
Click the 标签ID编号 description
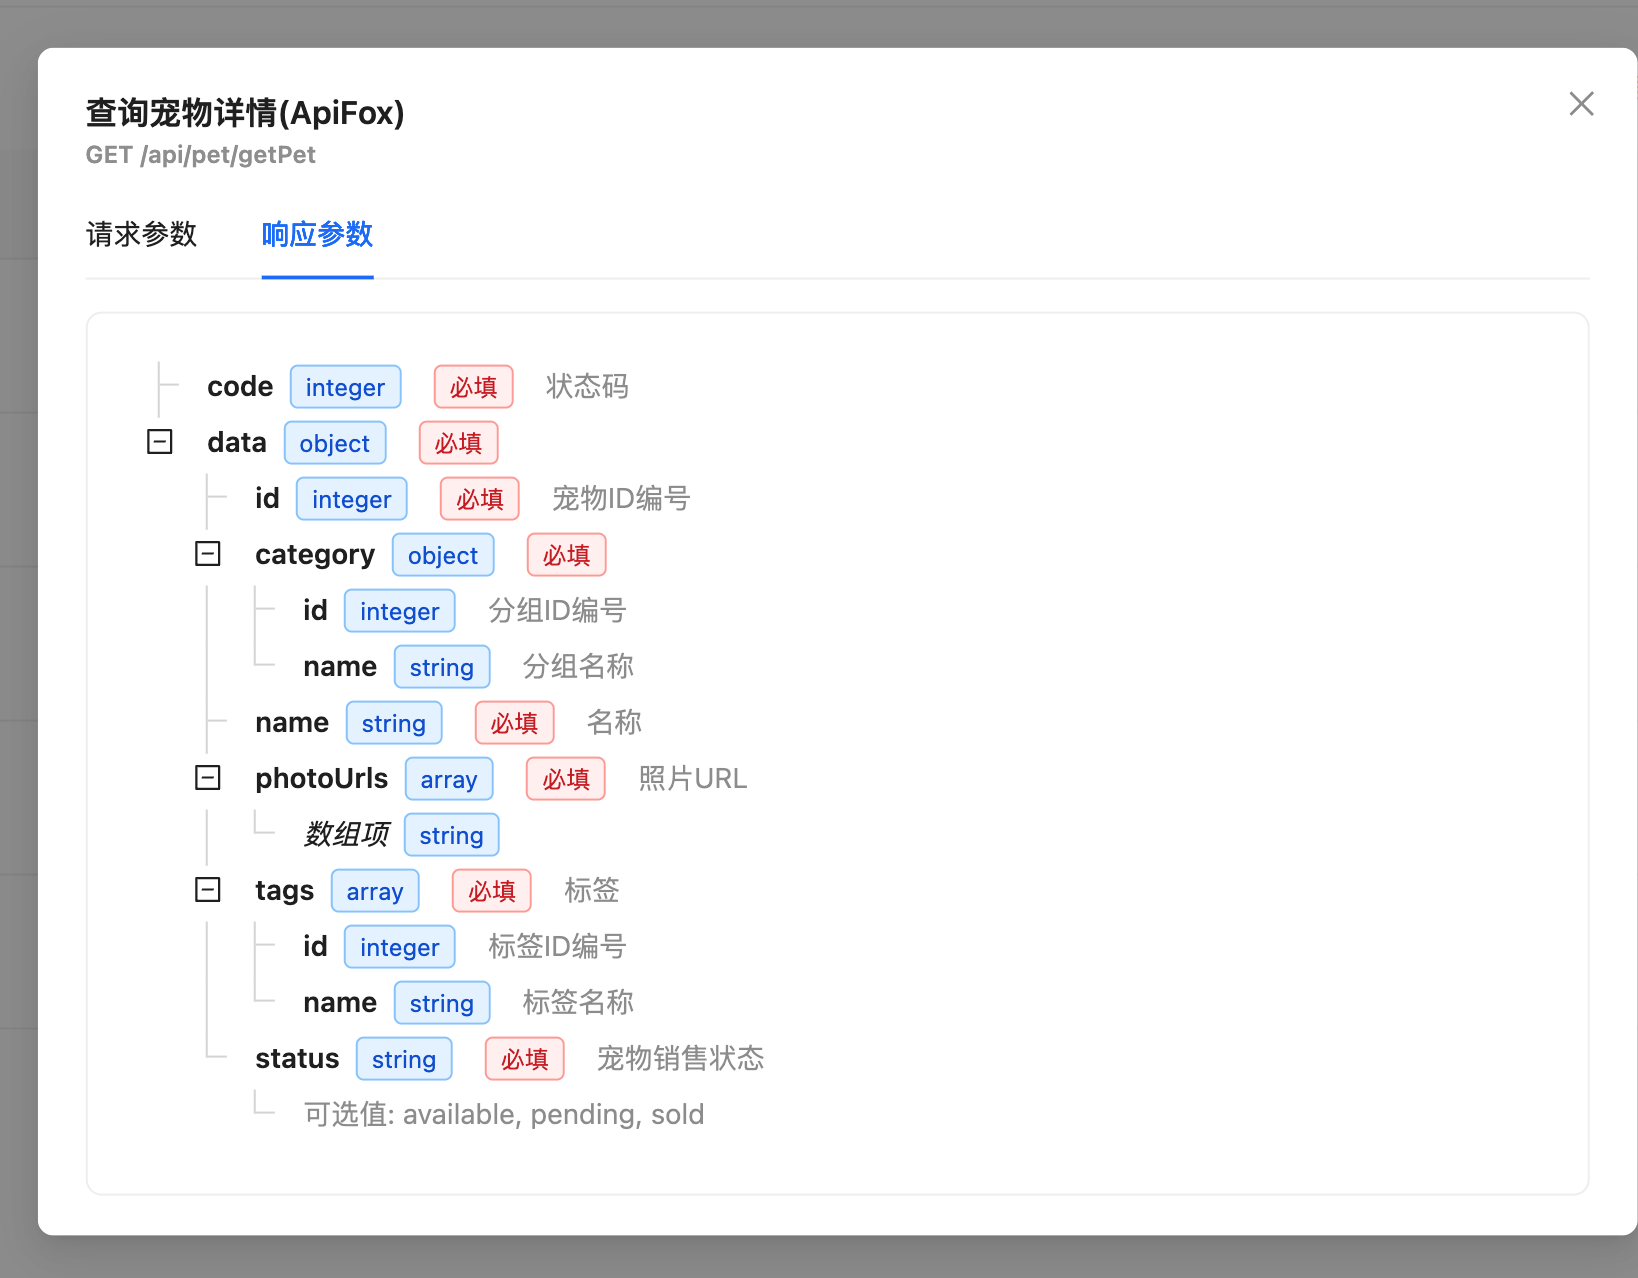[557, 946]
